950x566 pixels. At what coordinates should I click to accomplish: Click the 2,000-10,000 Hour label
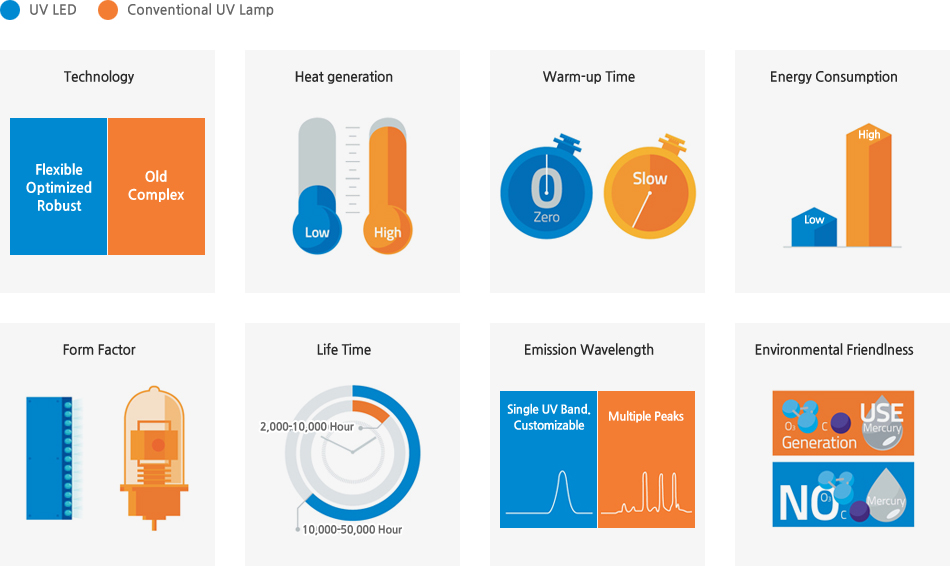(307, 427)
